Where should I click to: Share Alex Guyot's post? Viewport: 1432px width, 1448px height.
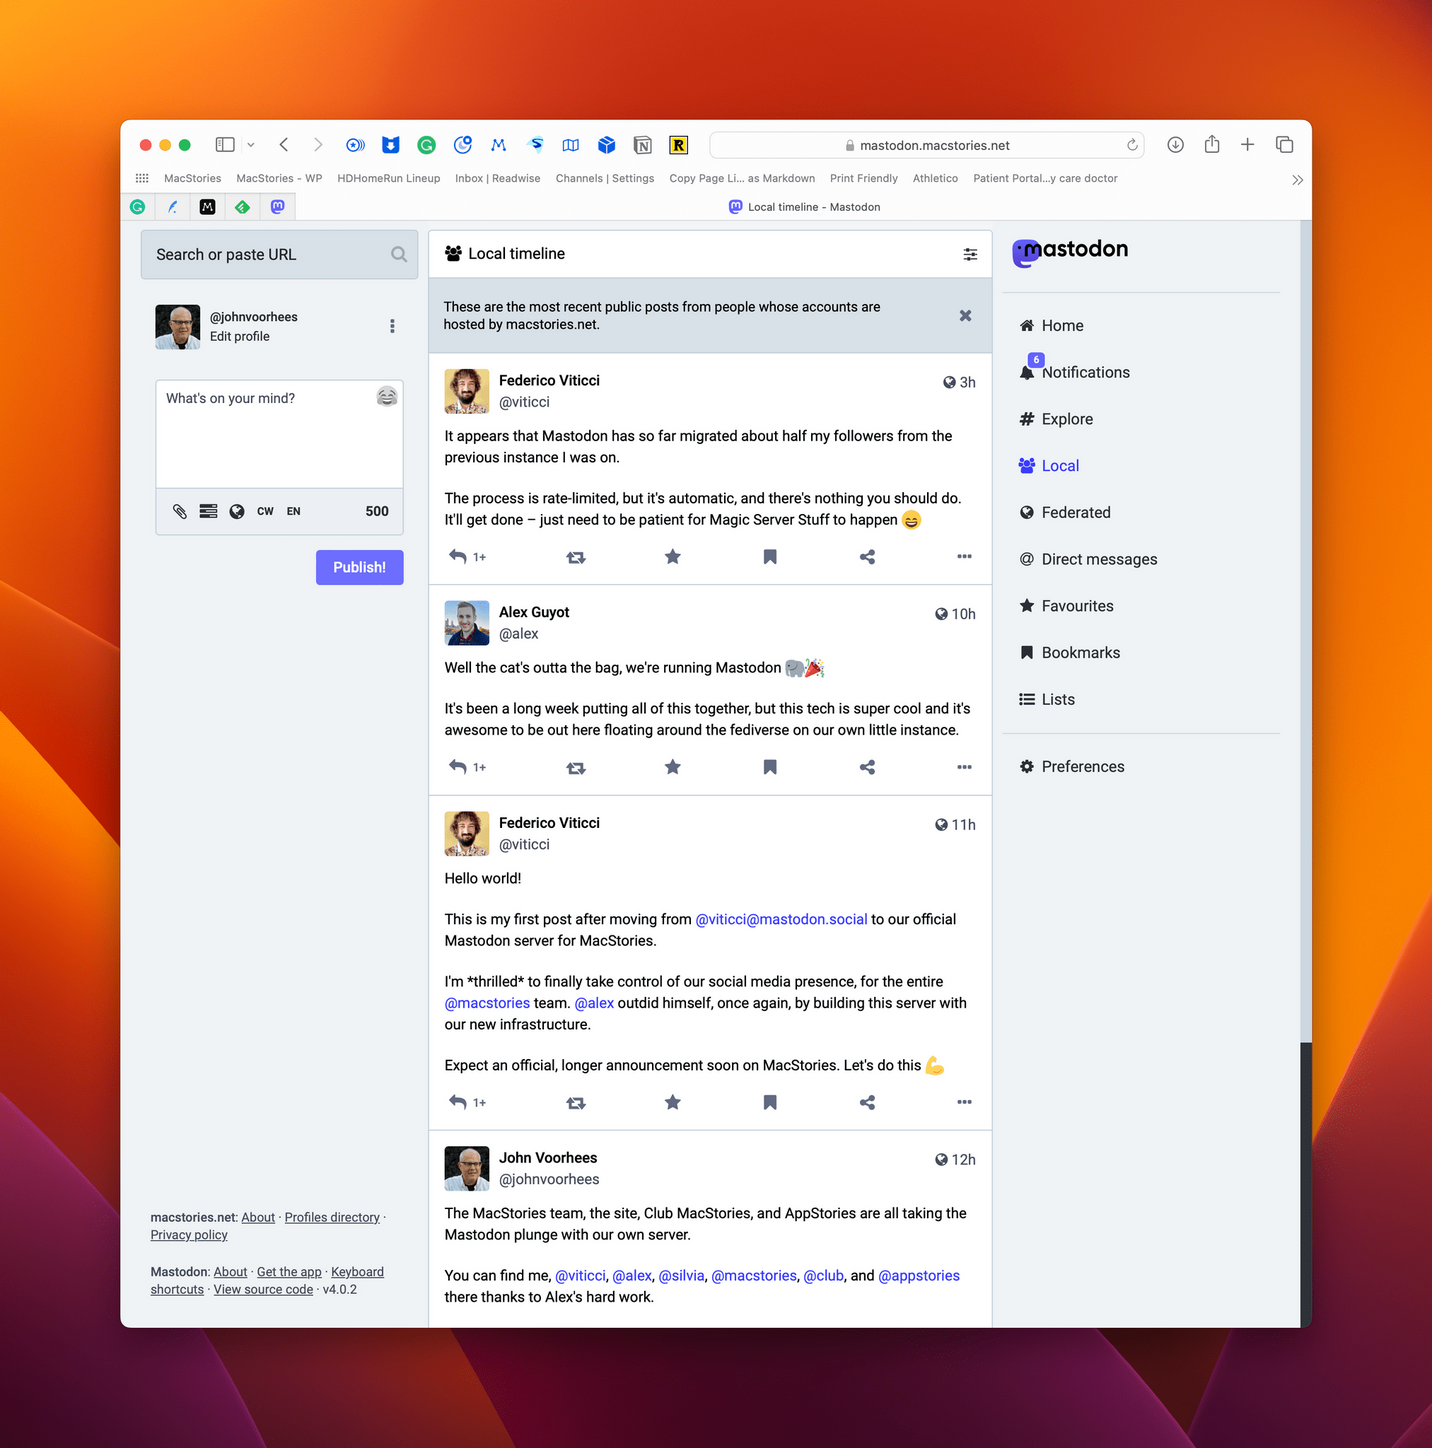tap(867, 768)
